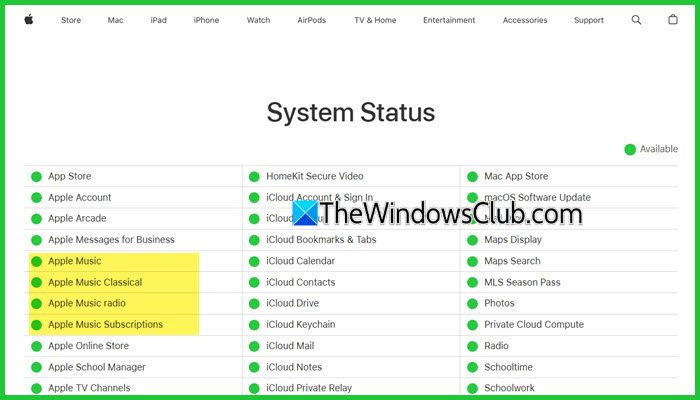Open the shopping bag icon
The height and width of the screenshot is (400, 700).
[672, 19]
